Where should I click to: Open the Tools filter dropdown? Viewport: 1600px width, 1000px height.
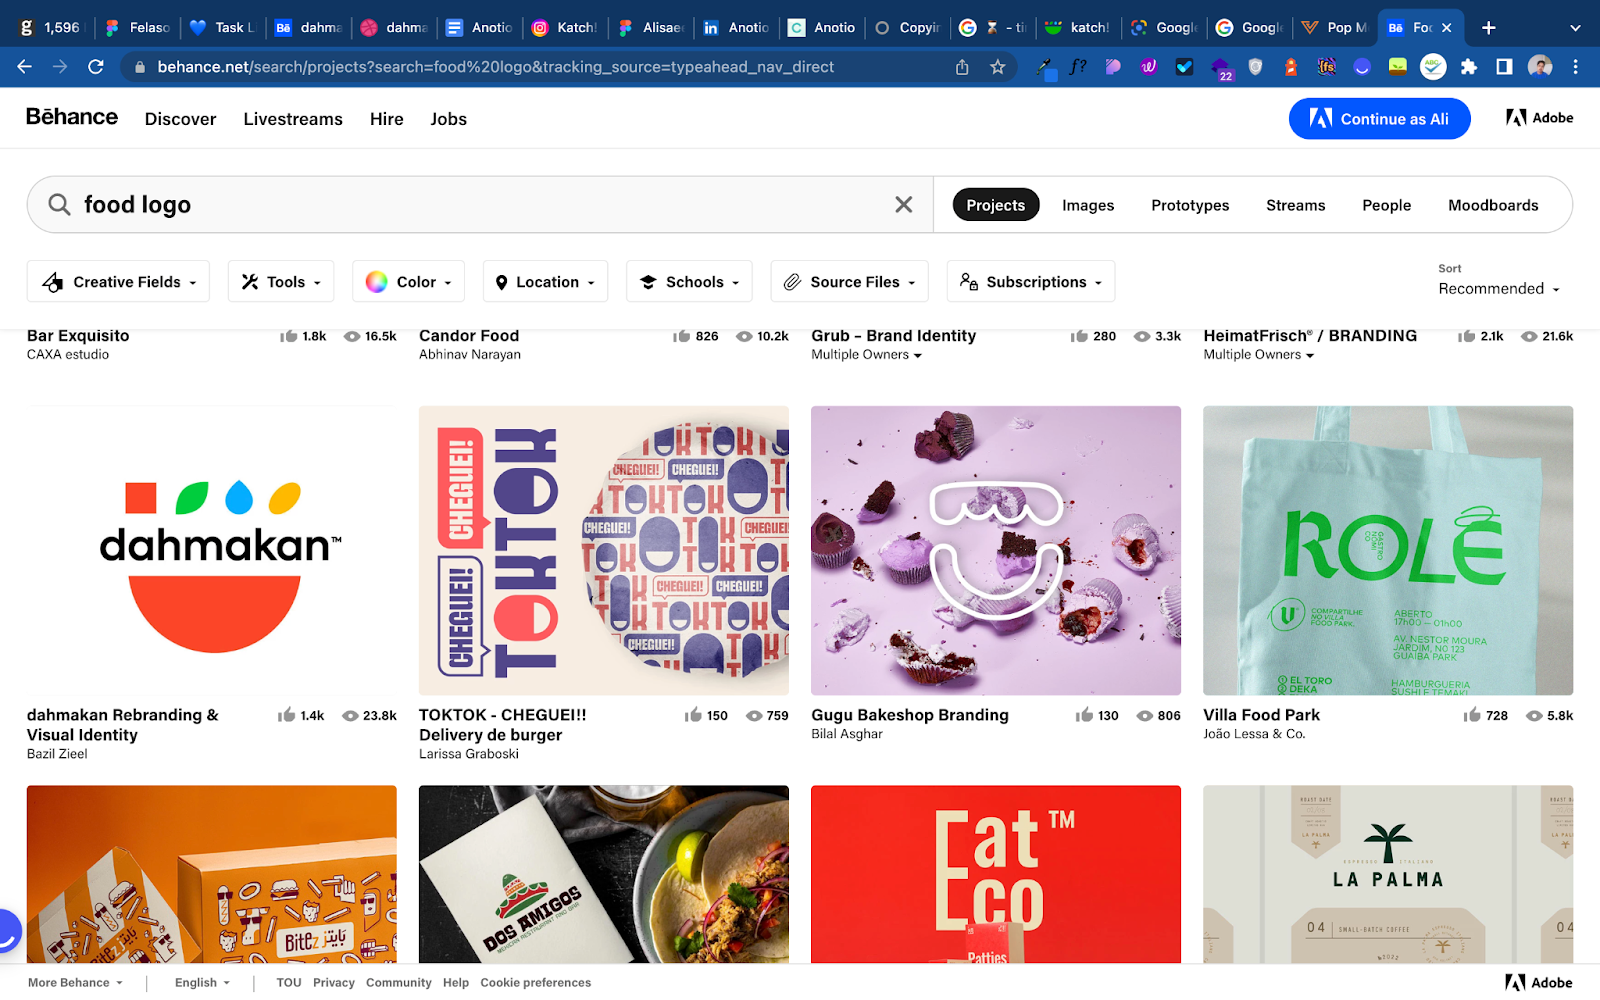[x=280, y=282]
